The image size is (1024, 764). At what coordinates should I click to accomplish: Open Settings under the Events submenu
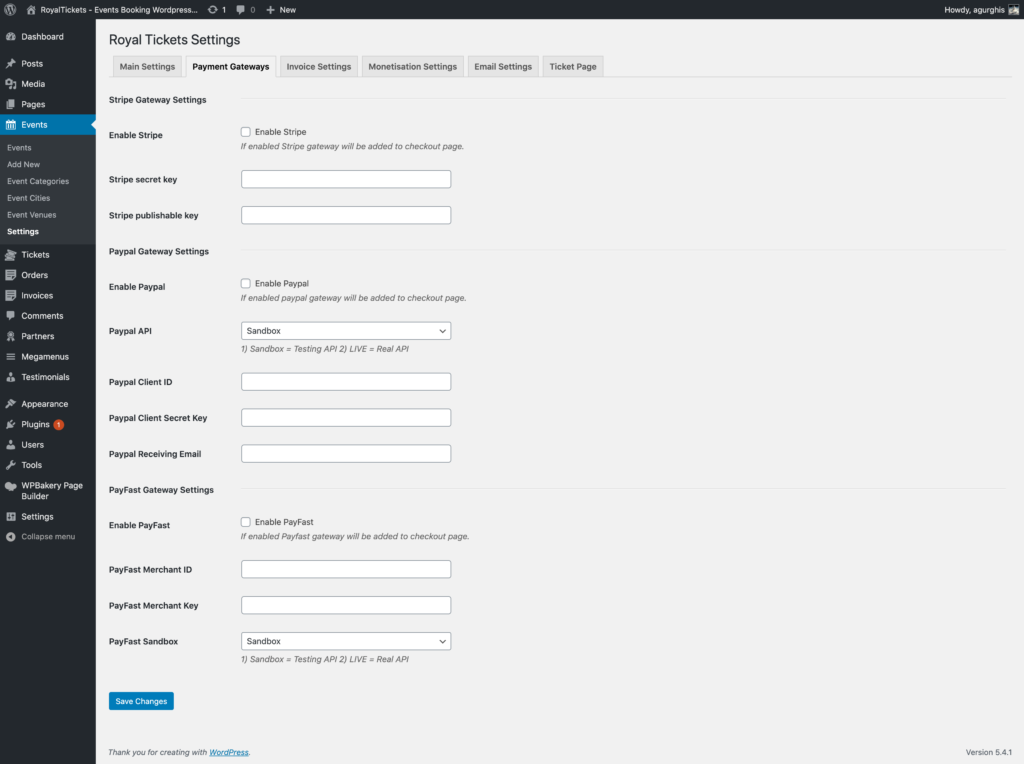coord(23,232)
